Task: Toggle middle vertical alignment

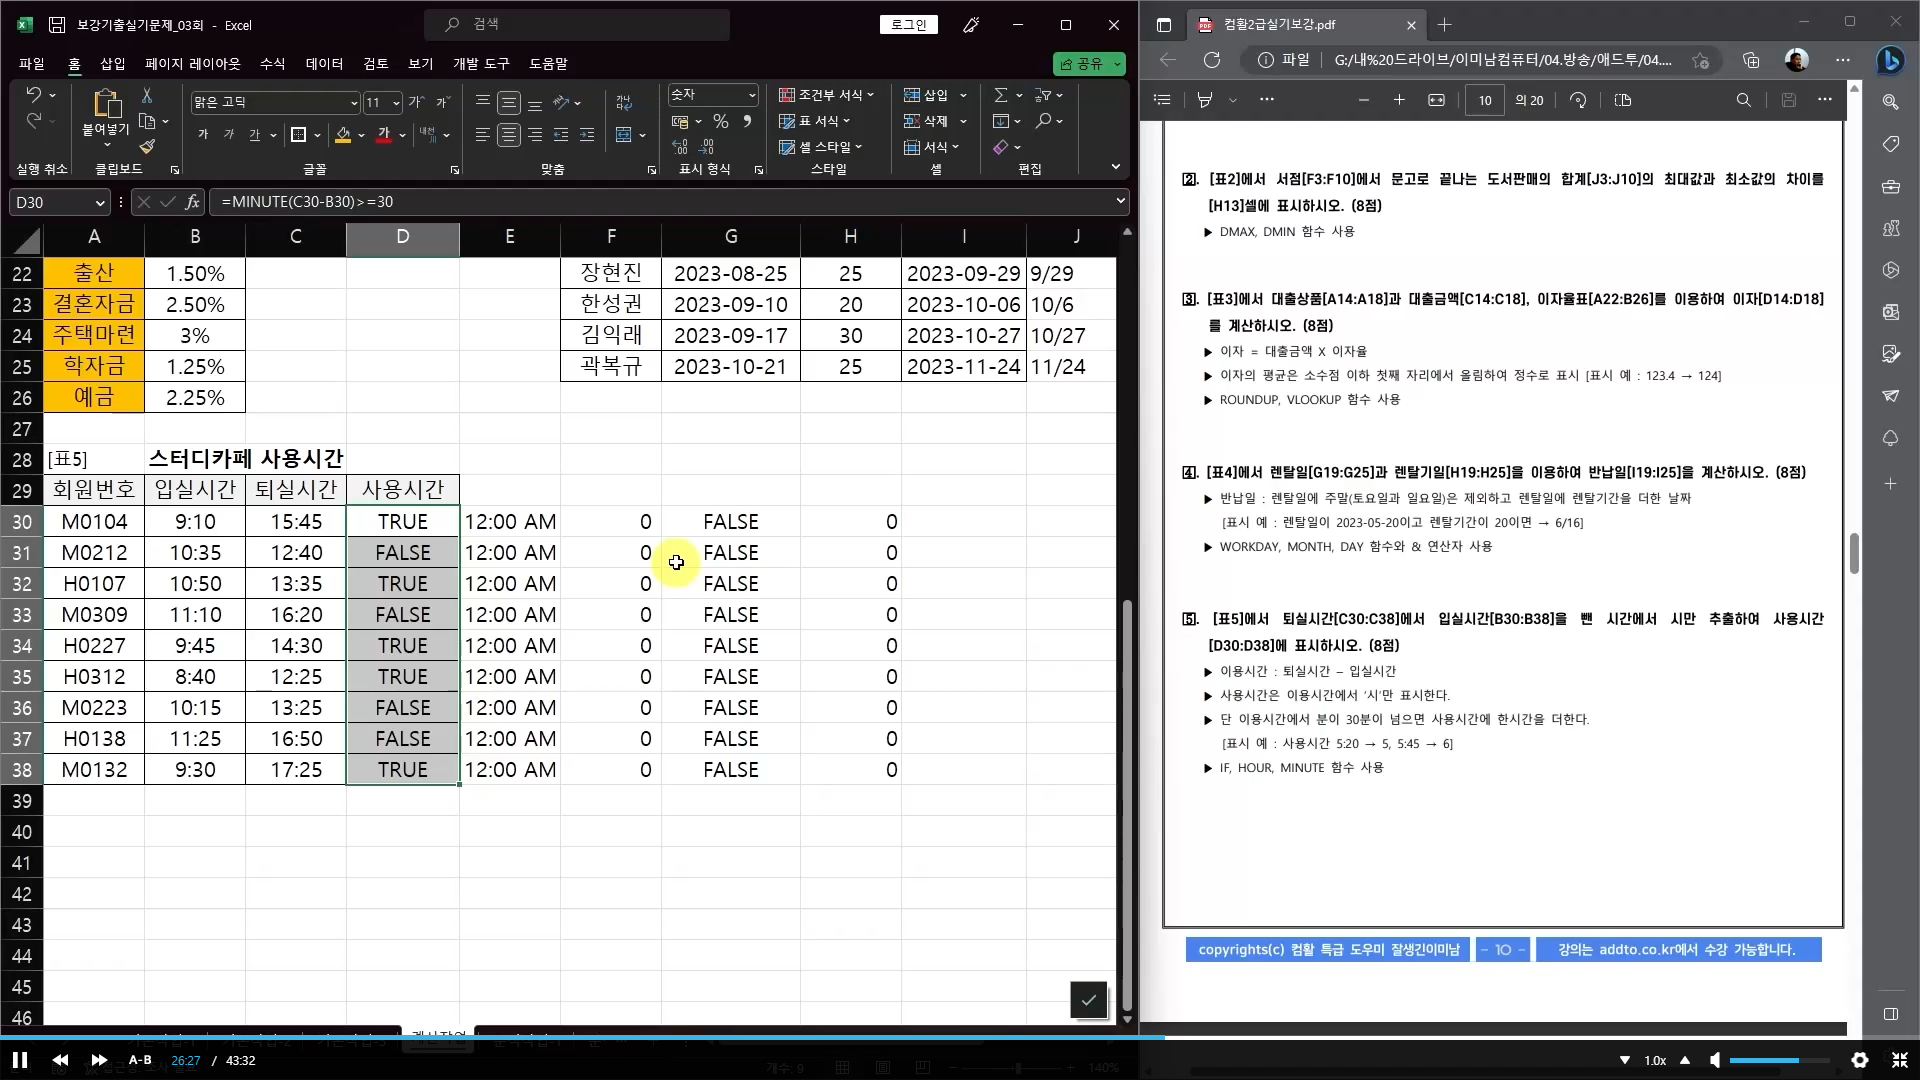Action: (x=509, y=102)
